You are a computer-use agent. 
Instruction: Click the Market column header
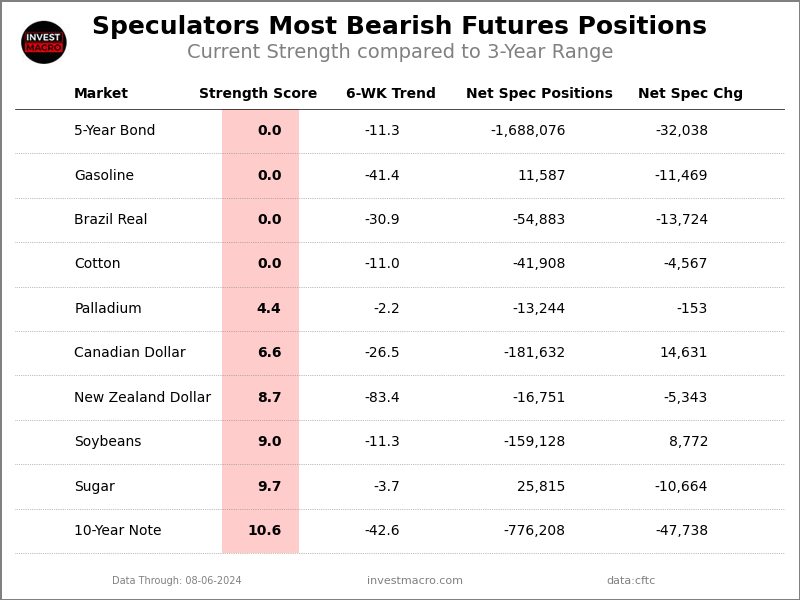(101, 94)
